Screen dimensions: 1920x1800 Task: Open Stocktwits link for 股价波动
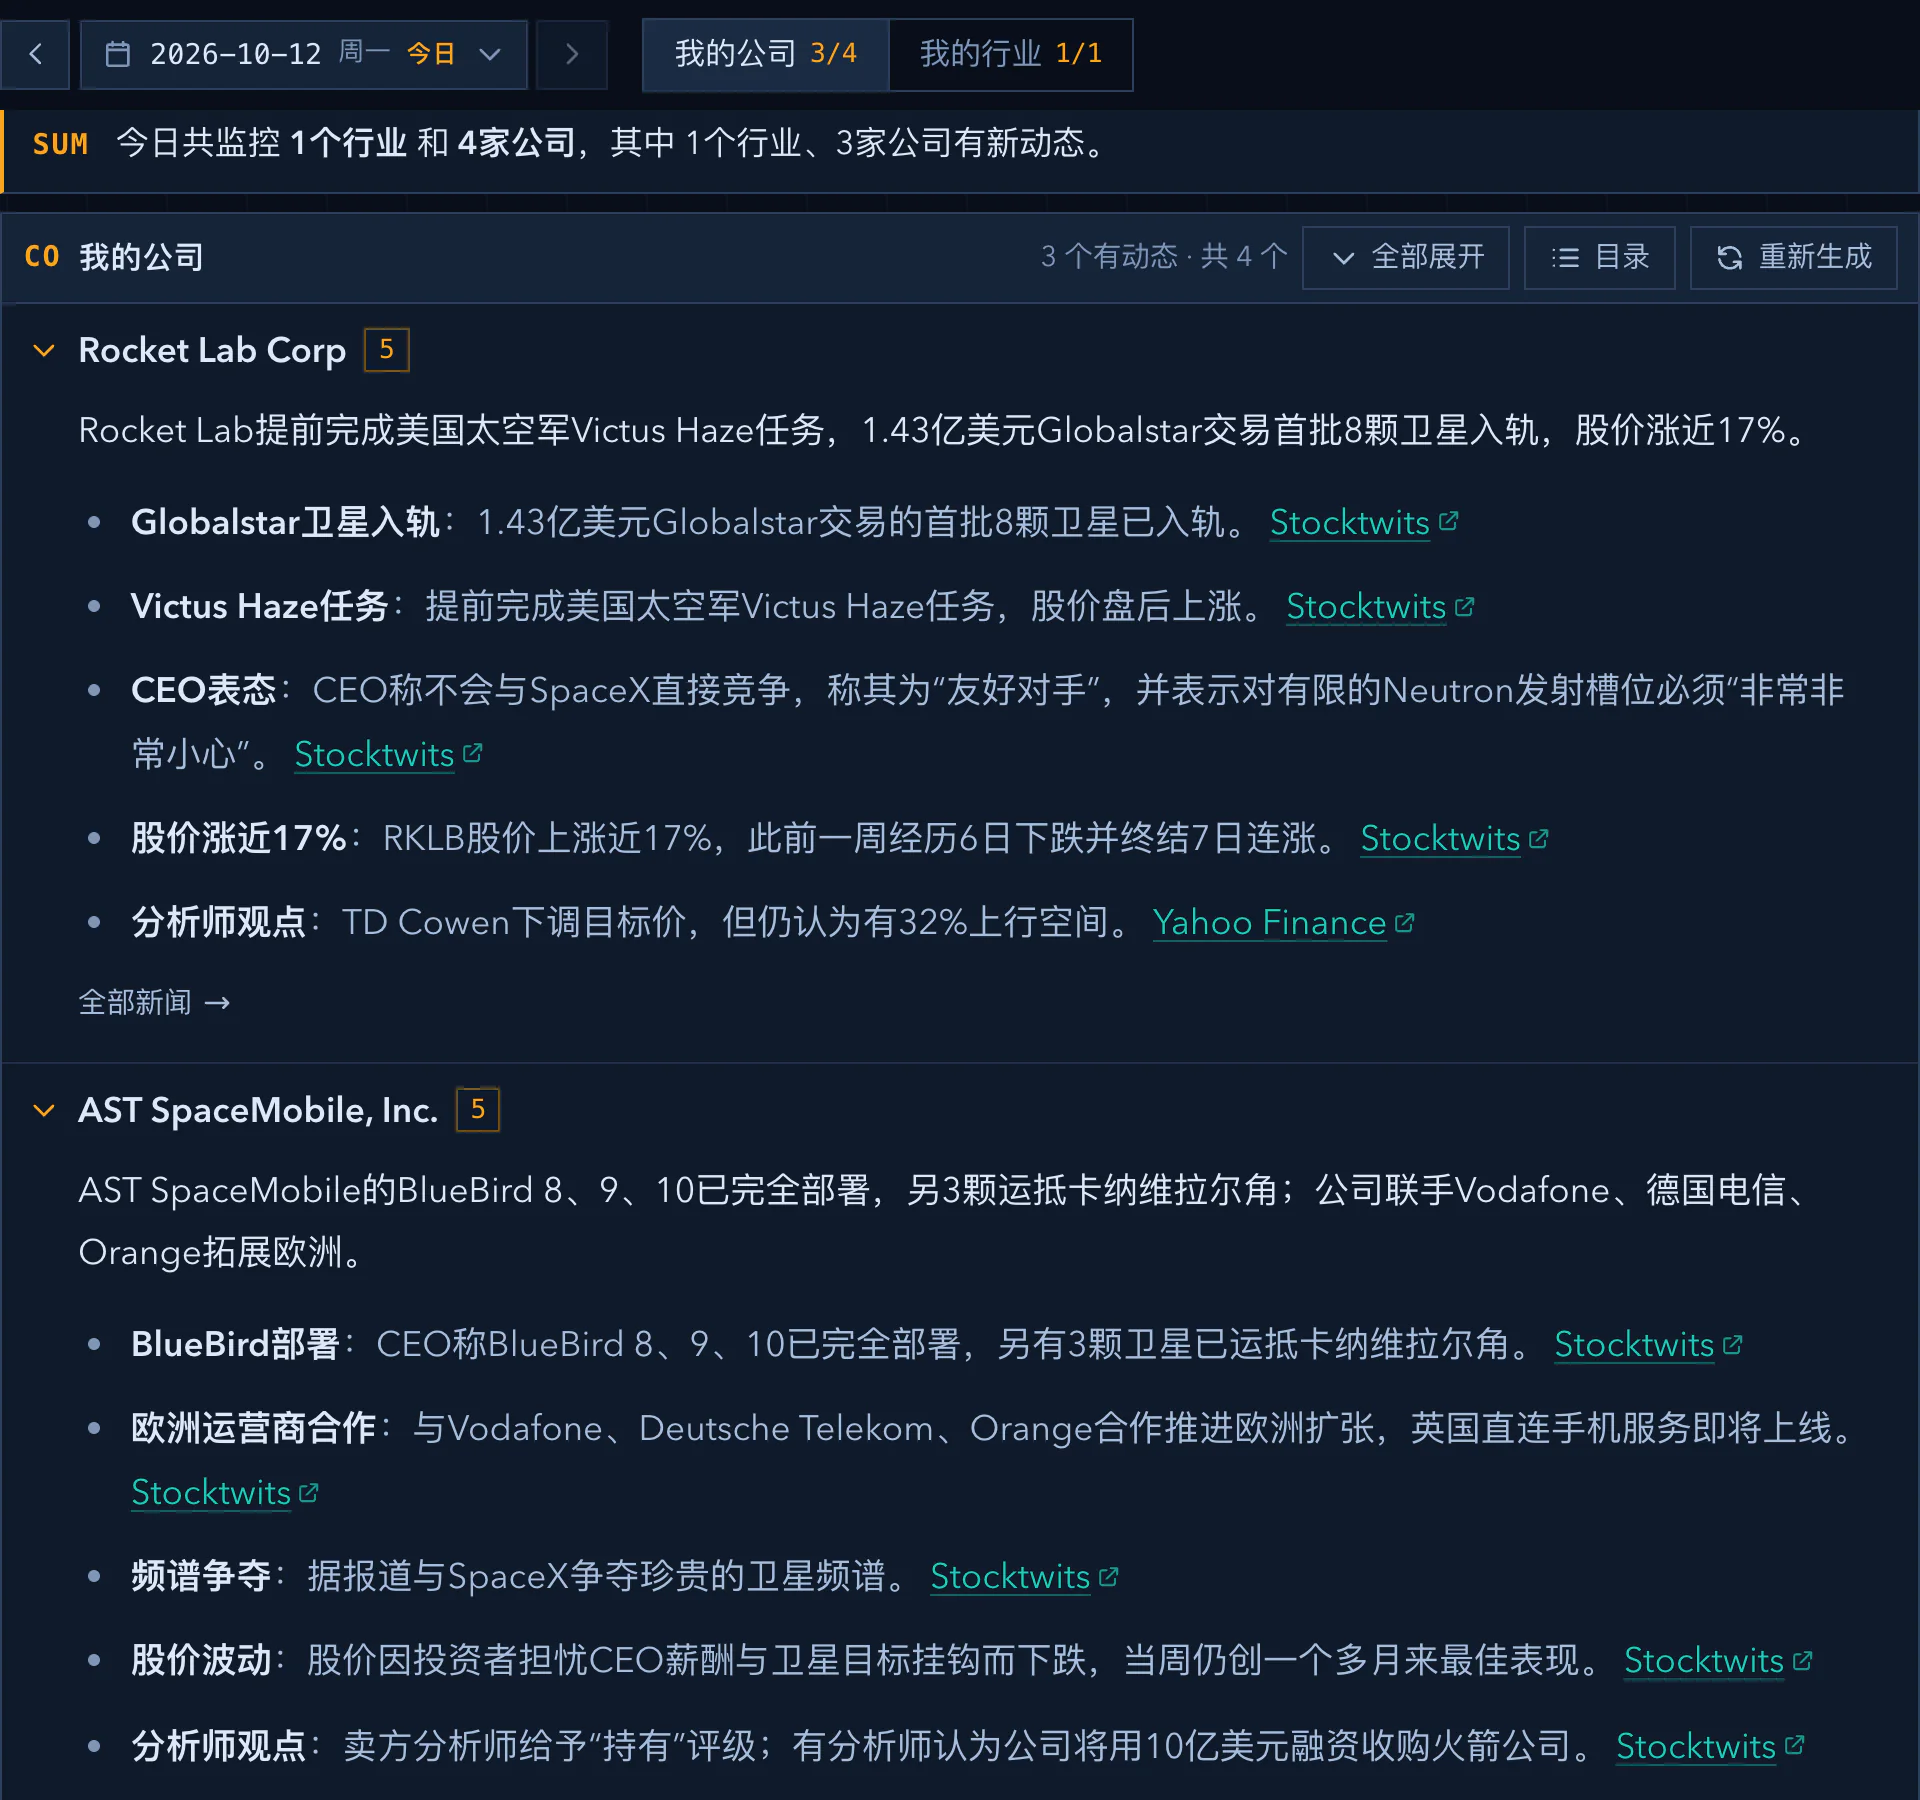(1704, 1660)
